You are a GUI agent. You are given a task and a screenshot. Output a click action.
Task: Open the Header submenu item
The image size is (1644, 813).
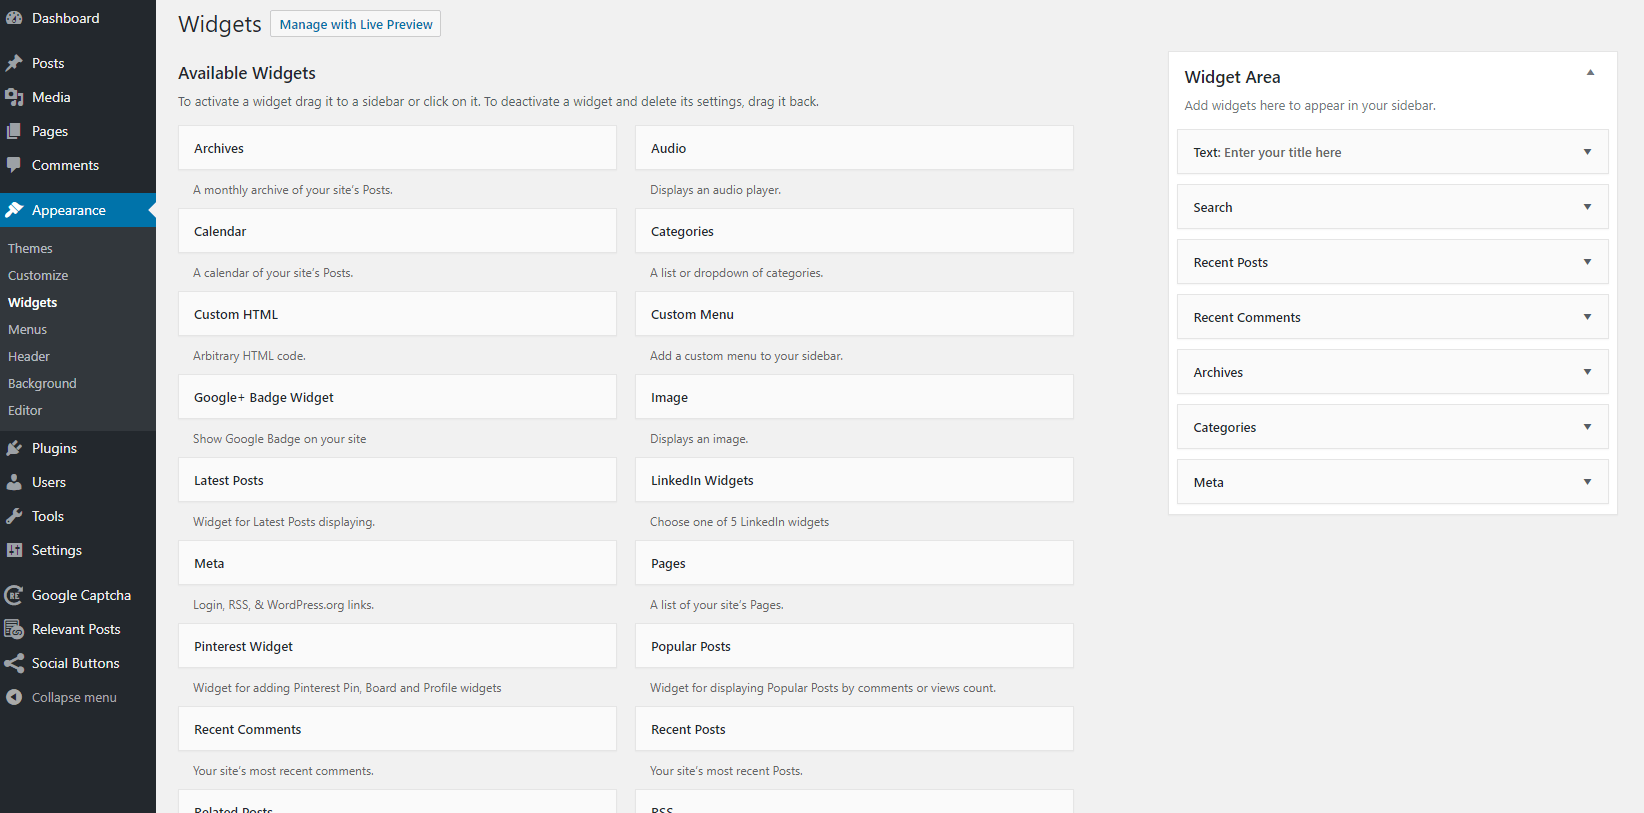tap(29, 356)
